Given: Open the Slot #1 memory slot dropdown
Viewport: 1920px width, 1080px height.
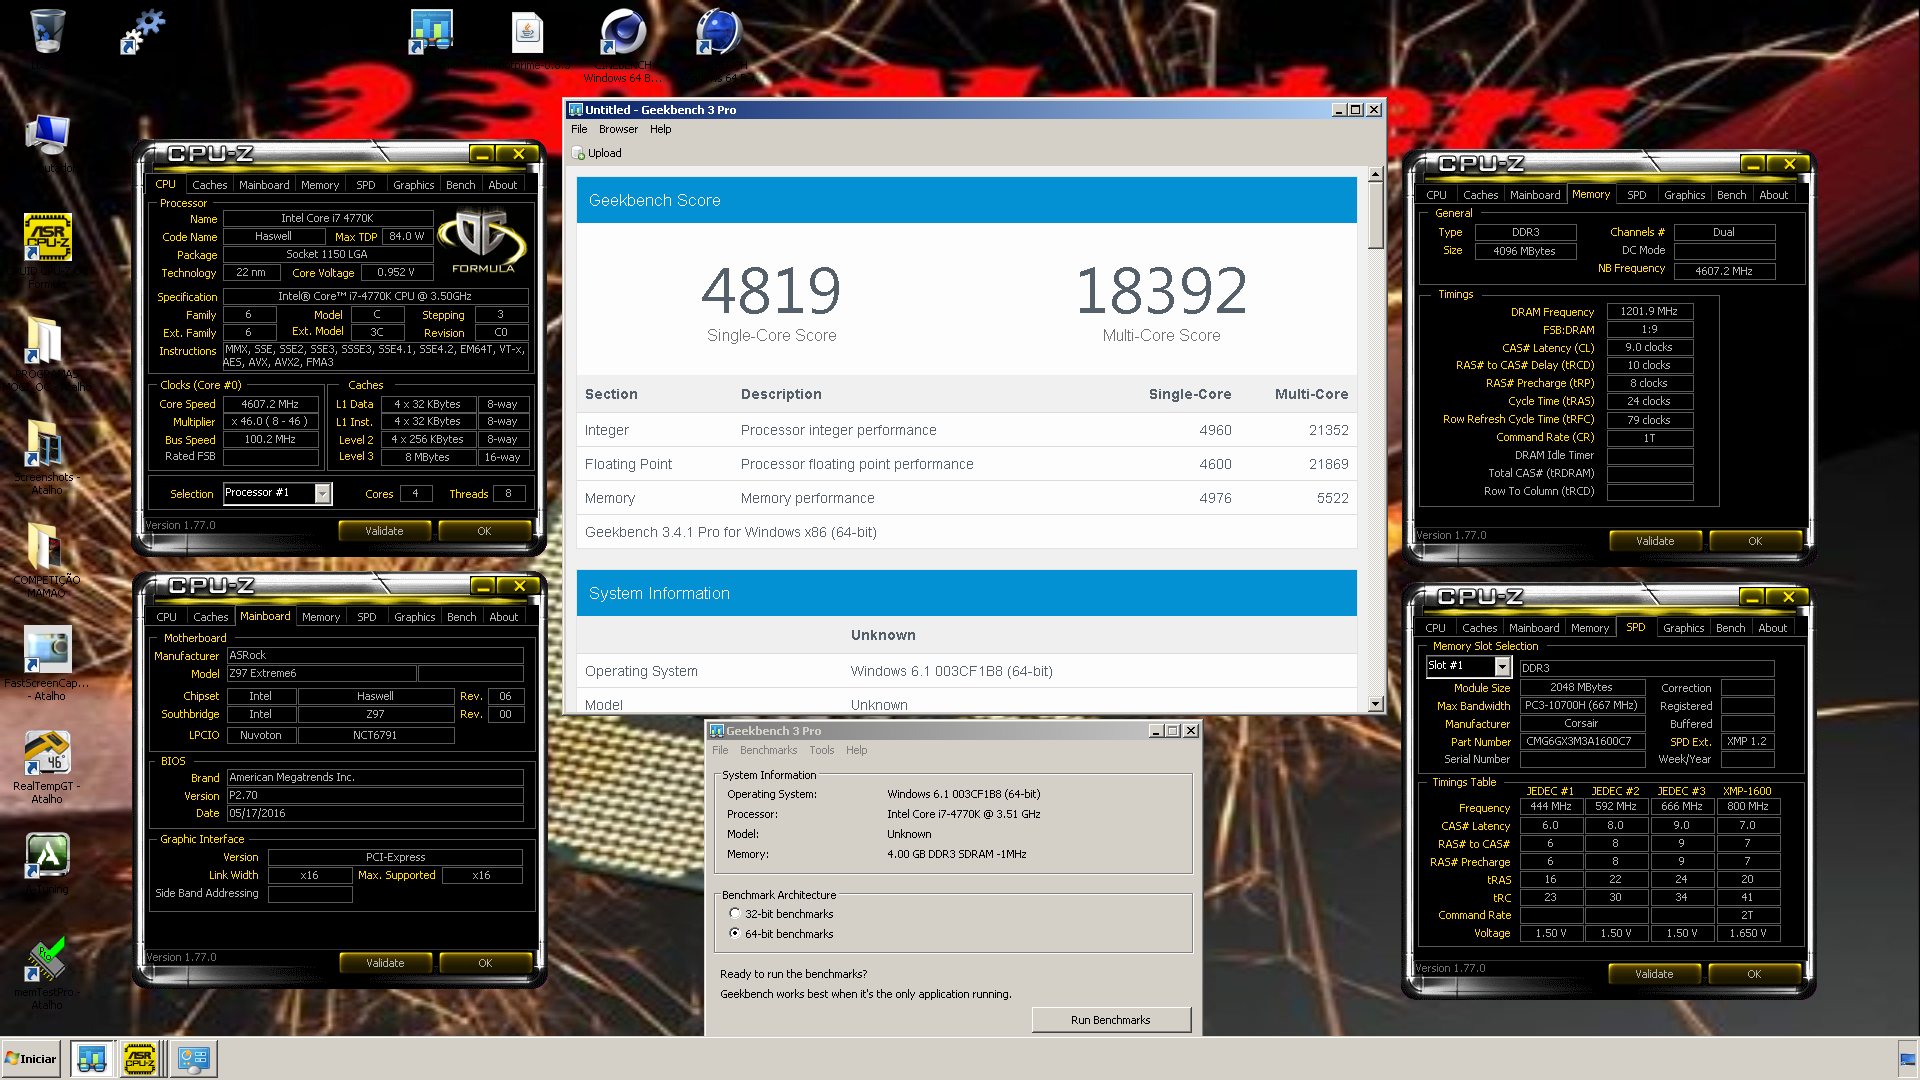Looking at the screenshot, I should click(x=1502, y=666).
